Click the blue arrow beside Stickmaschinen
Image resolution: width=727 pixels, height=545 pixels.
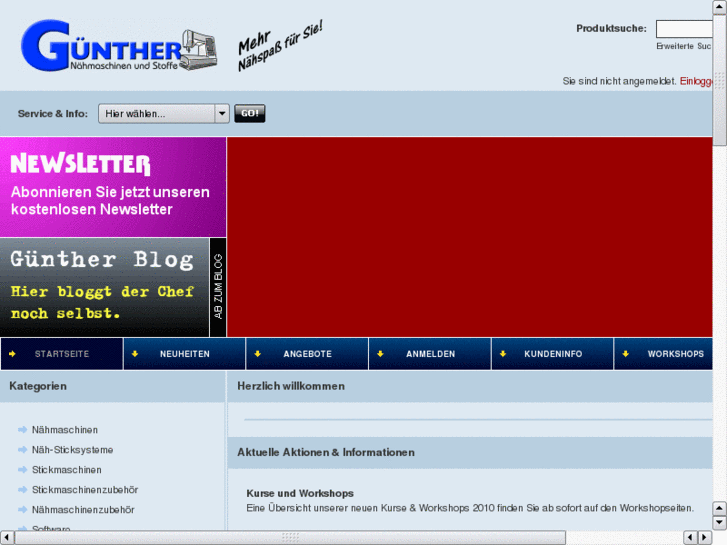pyautogui.click(x=22, y=470)
